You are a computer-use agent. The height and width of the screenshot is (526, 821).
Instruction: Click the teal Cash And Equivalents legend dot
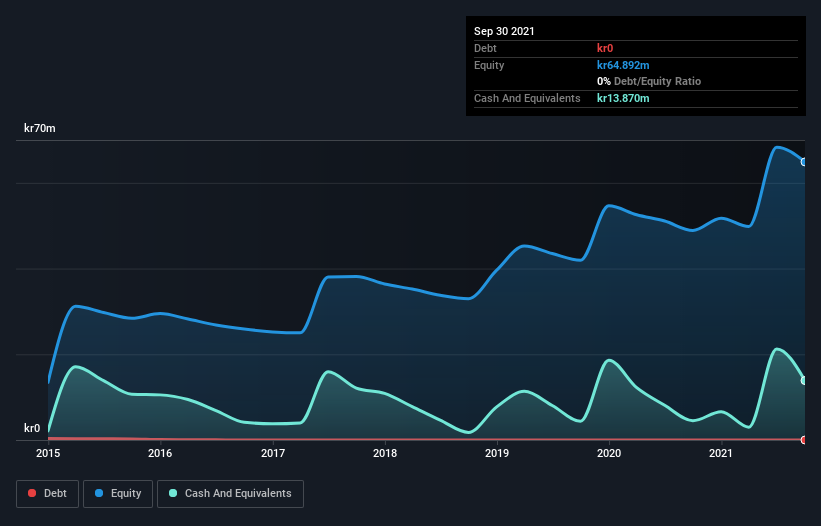click(173, 493)
